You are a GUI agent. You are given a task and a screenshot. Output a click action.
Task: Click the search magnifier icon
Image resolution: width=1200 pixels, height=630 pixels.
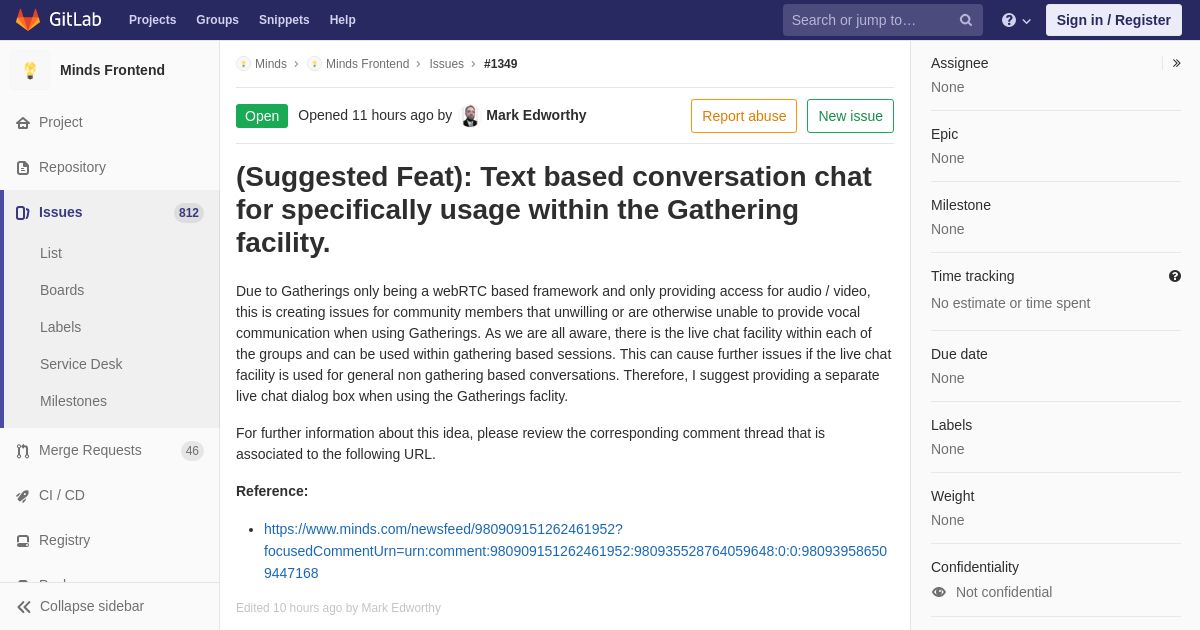[x=966, y=20]
